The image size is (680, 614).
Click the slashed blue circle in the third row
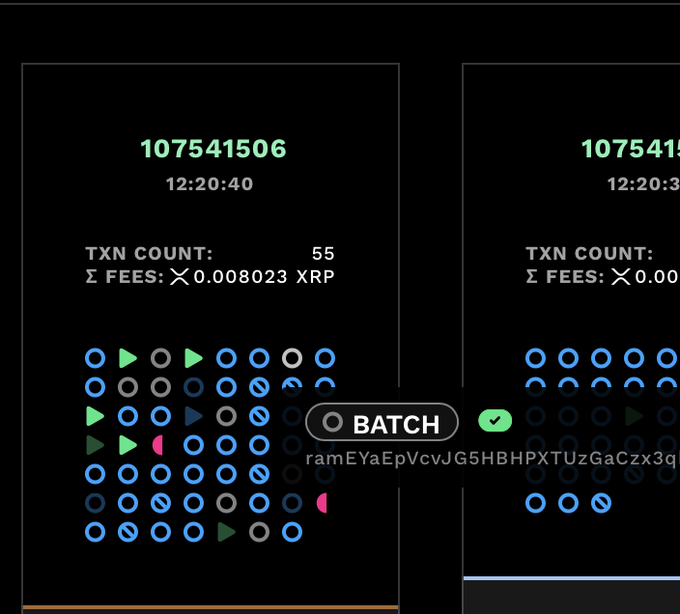pyautogui.click(x=259, y=416)
